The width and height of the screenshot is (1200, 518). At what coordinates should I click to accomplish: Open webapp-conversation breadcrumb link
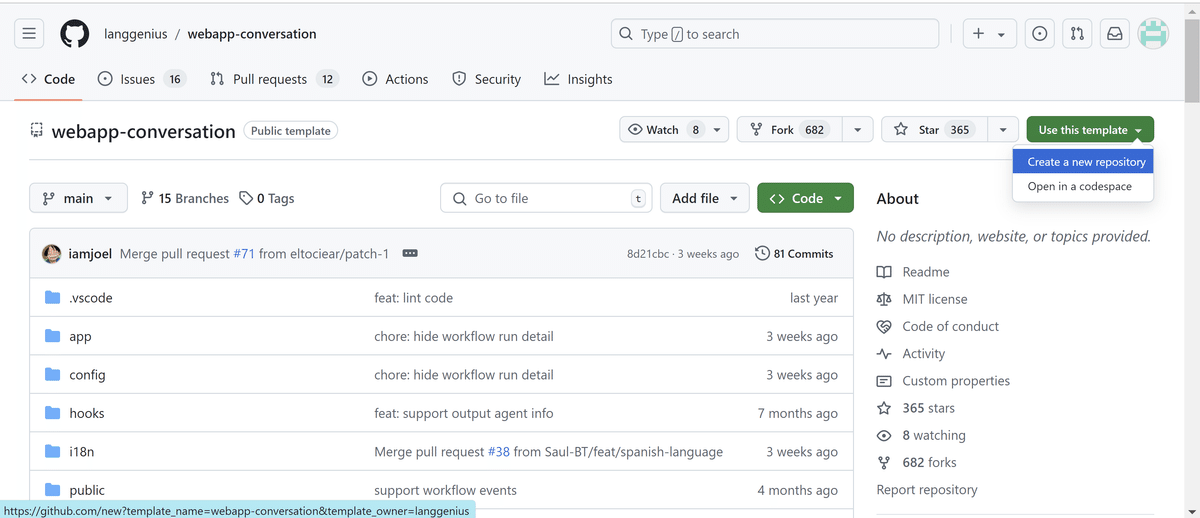point(252,34)
